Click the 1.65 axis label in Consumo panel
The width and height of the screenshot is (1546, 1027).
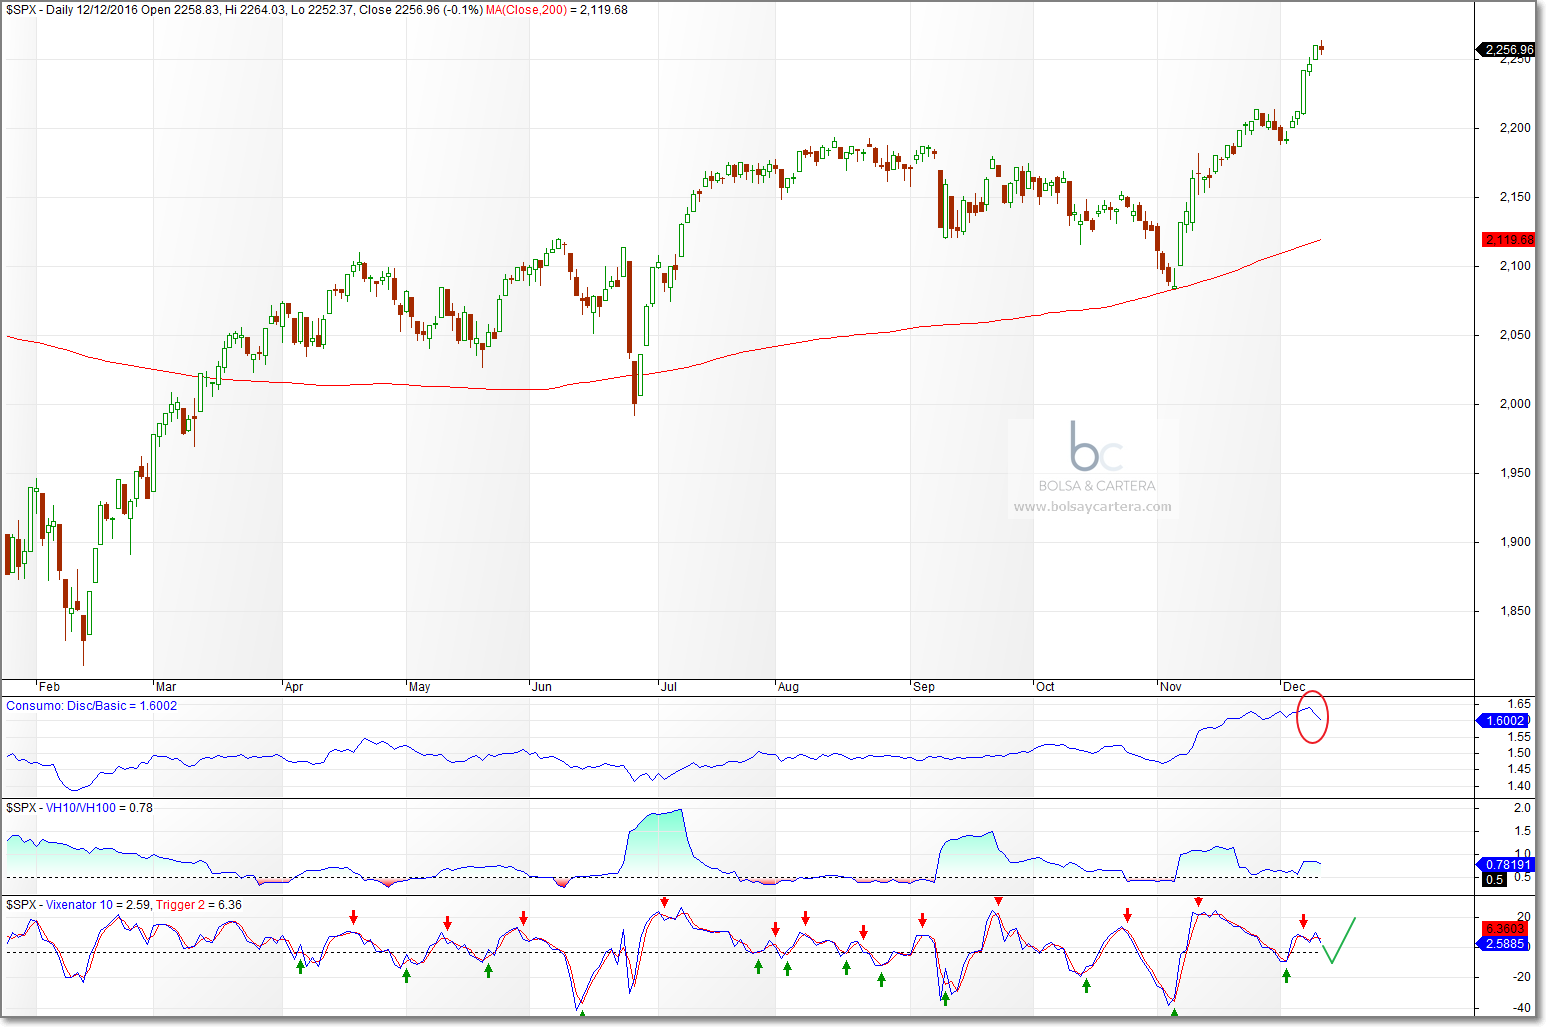1519,704
